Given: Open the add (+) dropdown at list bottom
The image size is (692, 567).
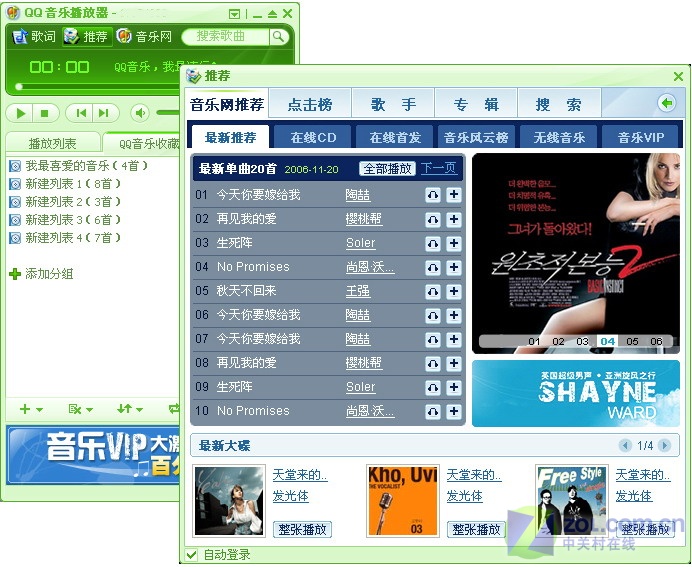Looking at the screenshot, I should [31, 409].
